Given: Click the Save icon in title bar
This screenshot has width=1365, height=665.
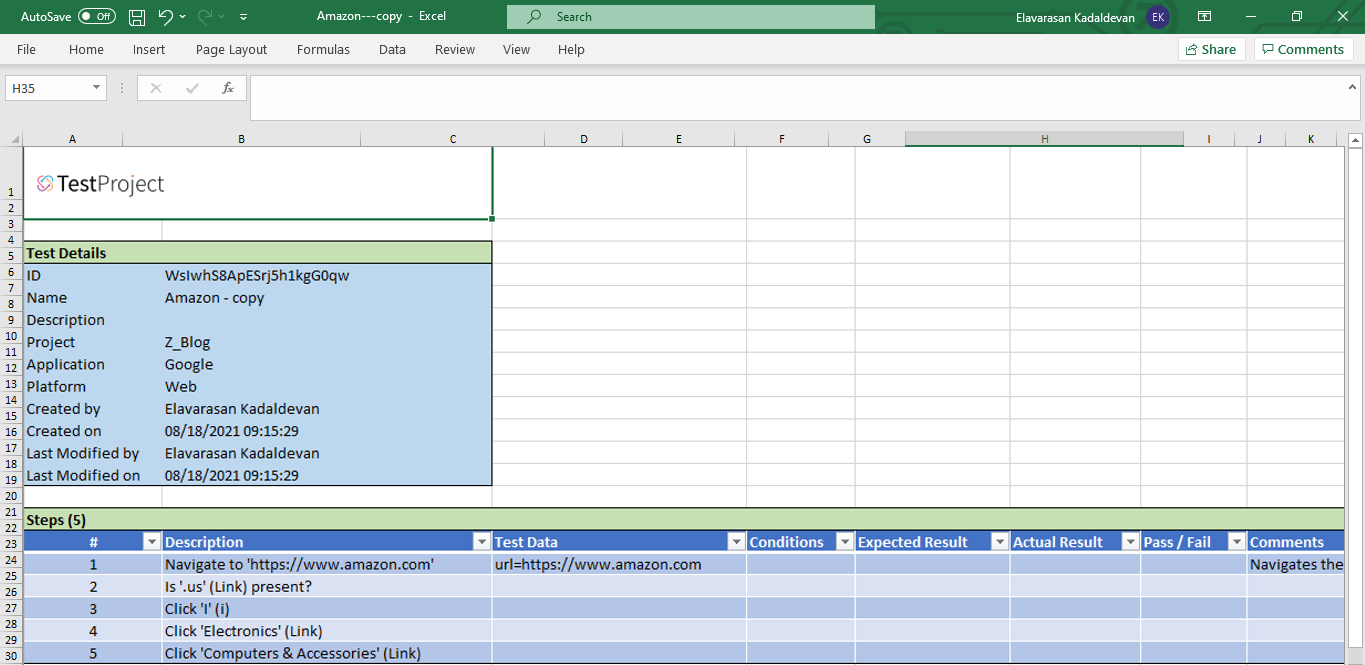Looking at the screenshot, I should (x=137, y=17).
